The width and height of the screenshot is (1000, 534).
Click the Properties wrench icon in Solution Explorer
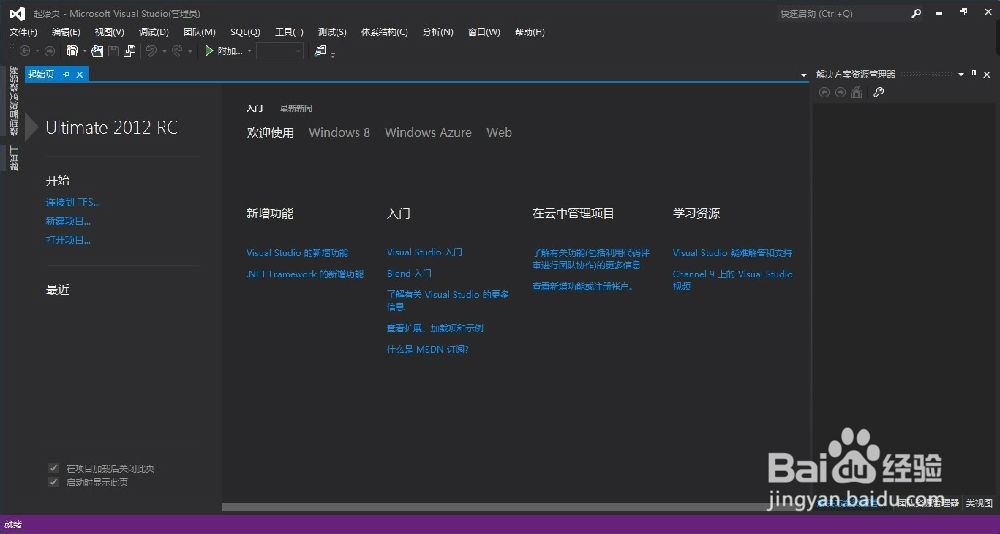[x=878, y=93]
